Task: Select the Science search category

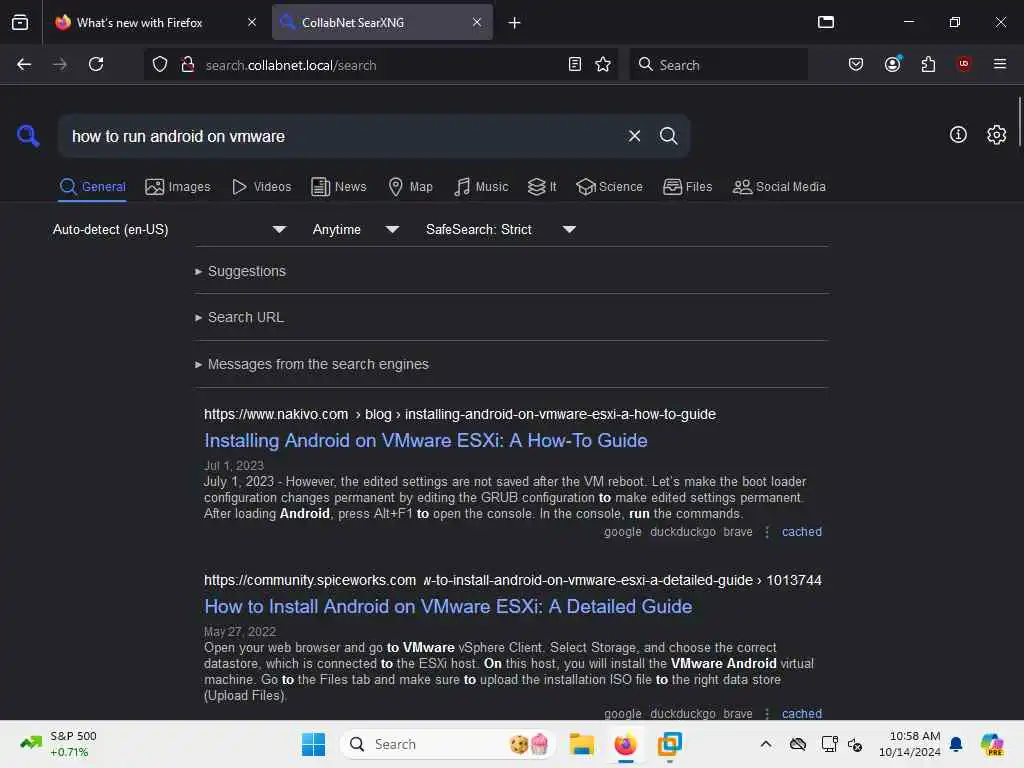Action: (609, 187)
